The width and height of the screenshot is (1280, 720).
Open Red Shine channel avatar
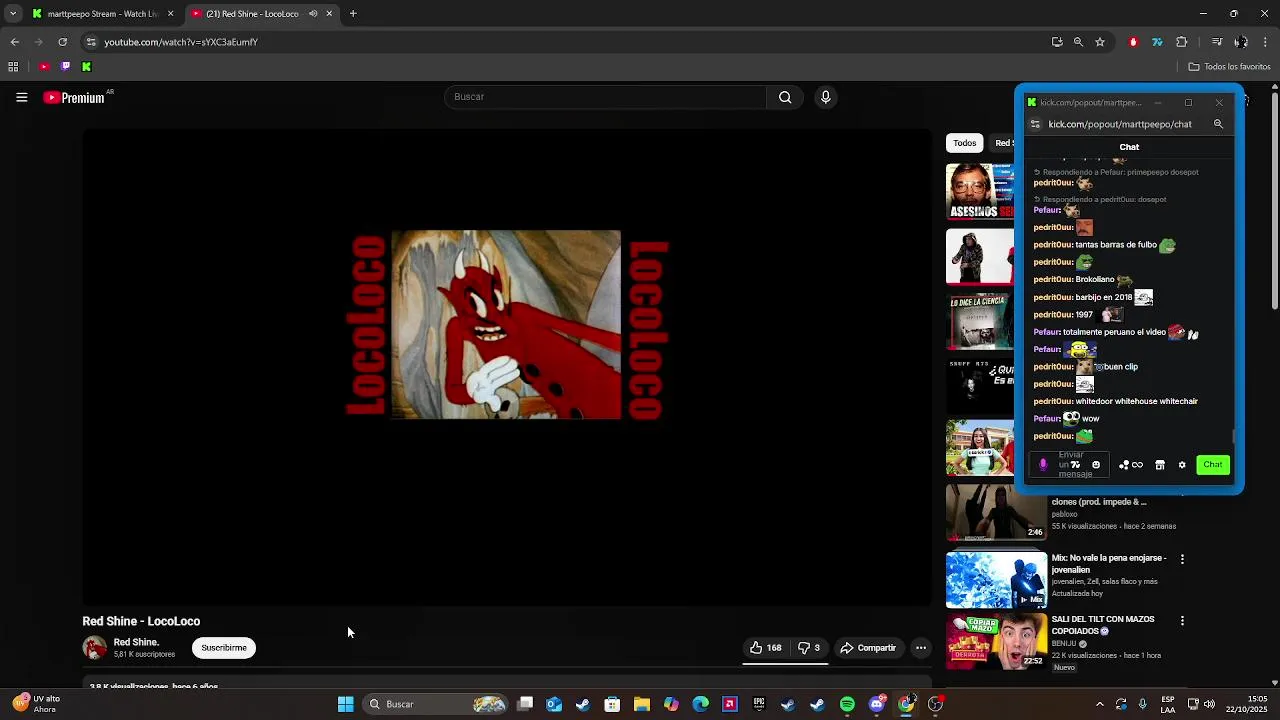[95, 648]
